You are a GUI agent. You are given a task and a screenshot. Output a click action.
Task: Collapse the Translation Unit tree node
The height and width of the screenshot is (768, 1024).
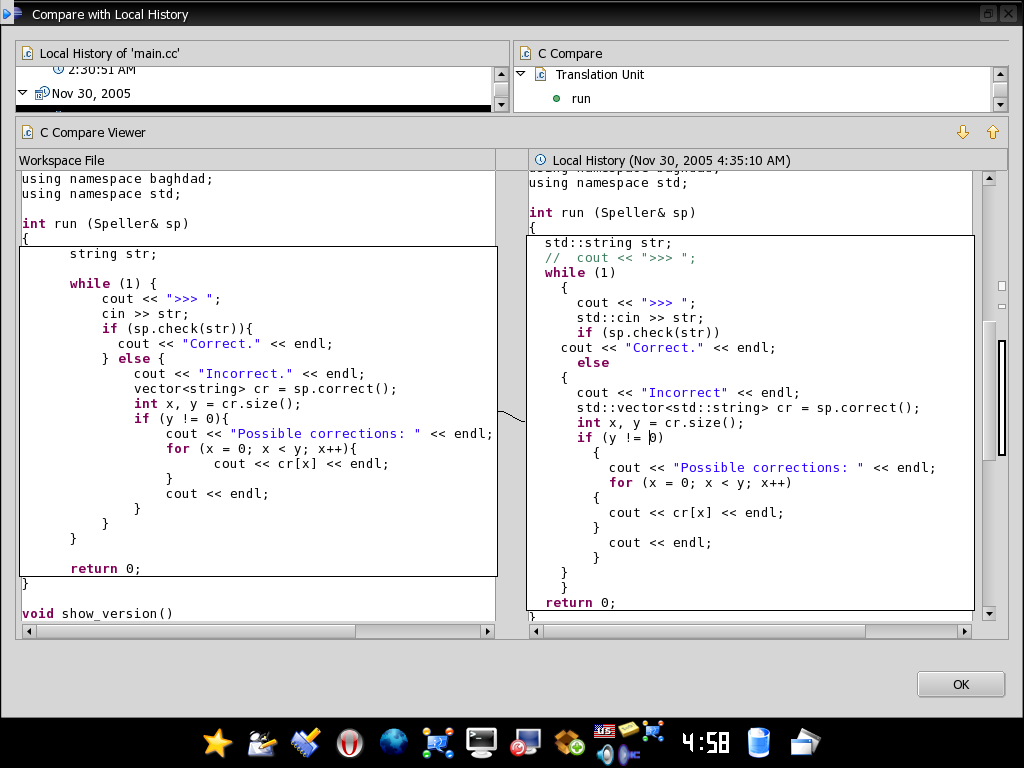click(x=520, y=74)
